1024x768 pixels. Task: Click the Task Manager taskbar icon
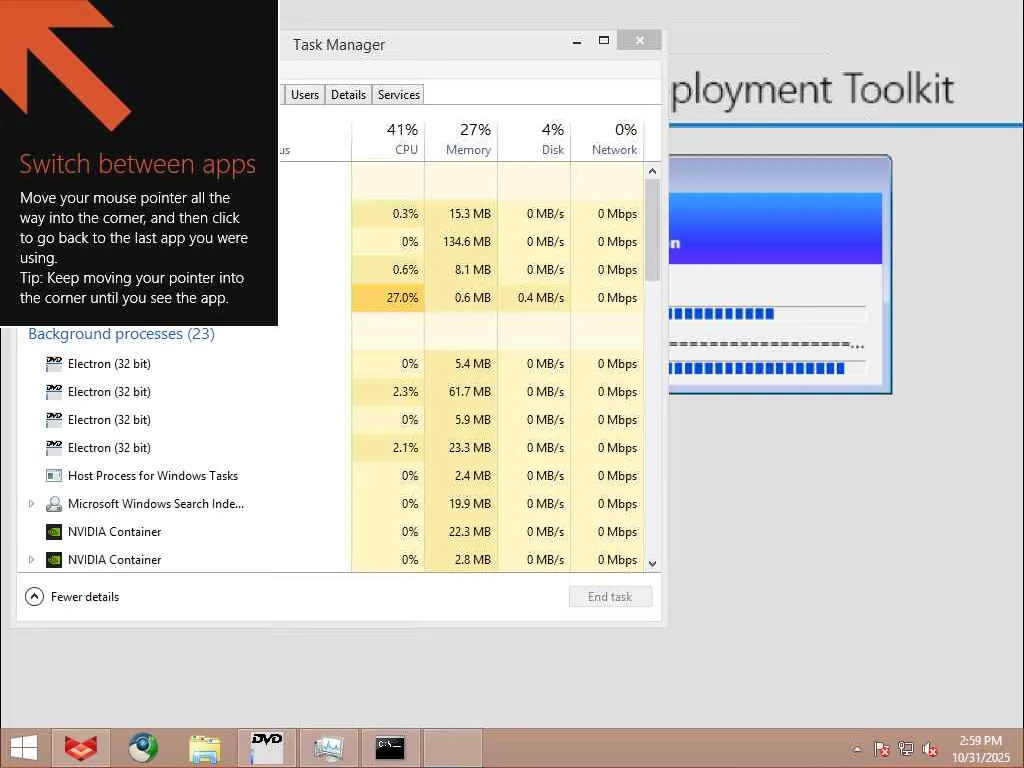point(328,748)
